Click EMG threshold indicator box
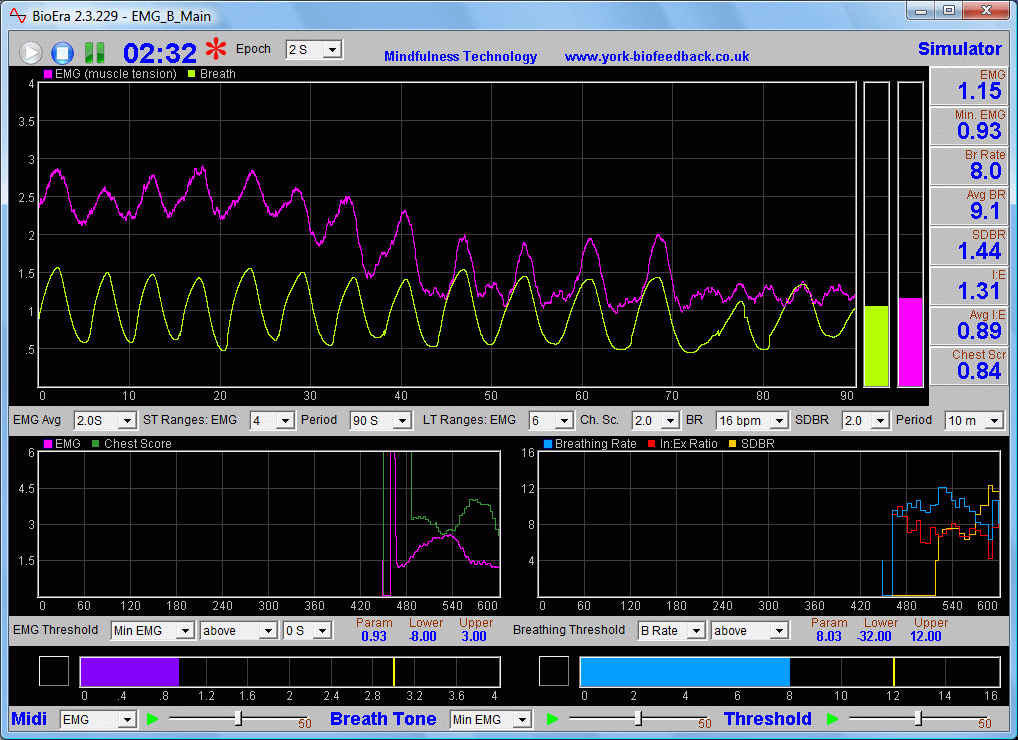This screenshot has width=1018, height=740. click(54, 671)
